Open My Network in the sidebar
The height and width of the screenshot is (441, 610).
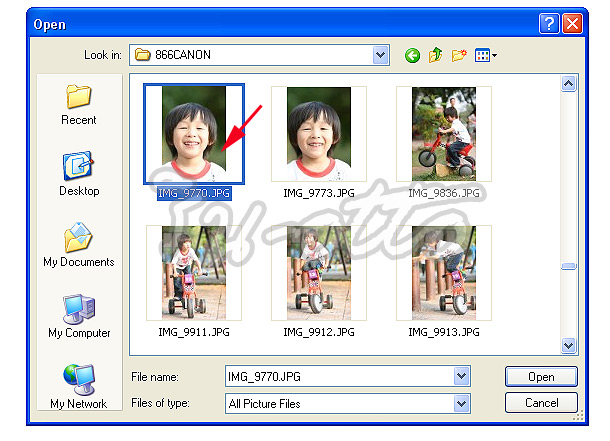(x=79, y=387)
